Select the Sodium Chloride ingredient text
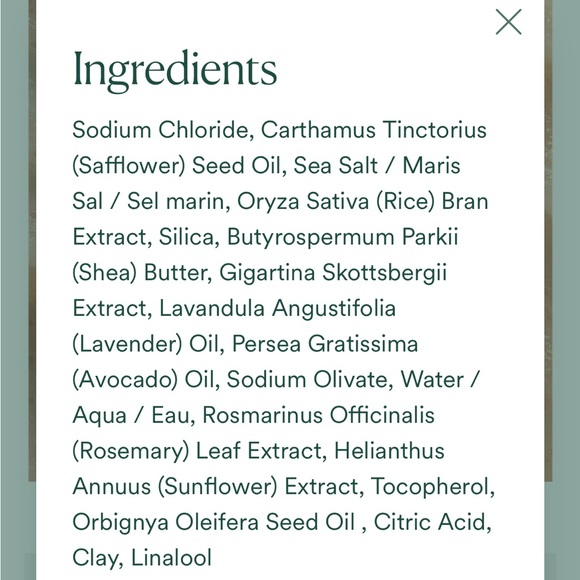This screenshot has height=580, width=580. [x=161, y=130]
